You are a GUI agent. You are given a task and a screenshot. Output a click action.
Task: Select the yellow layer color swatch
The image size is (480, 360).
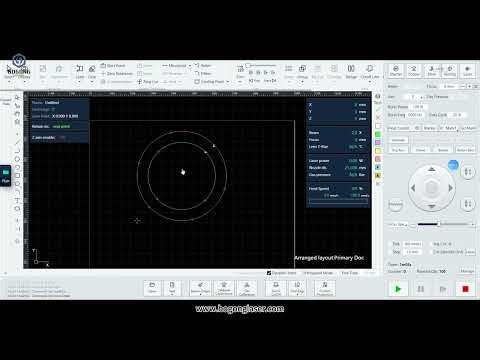(x=378, y=151)
